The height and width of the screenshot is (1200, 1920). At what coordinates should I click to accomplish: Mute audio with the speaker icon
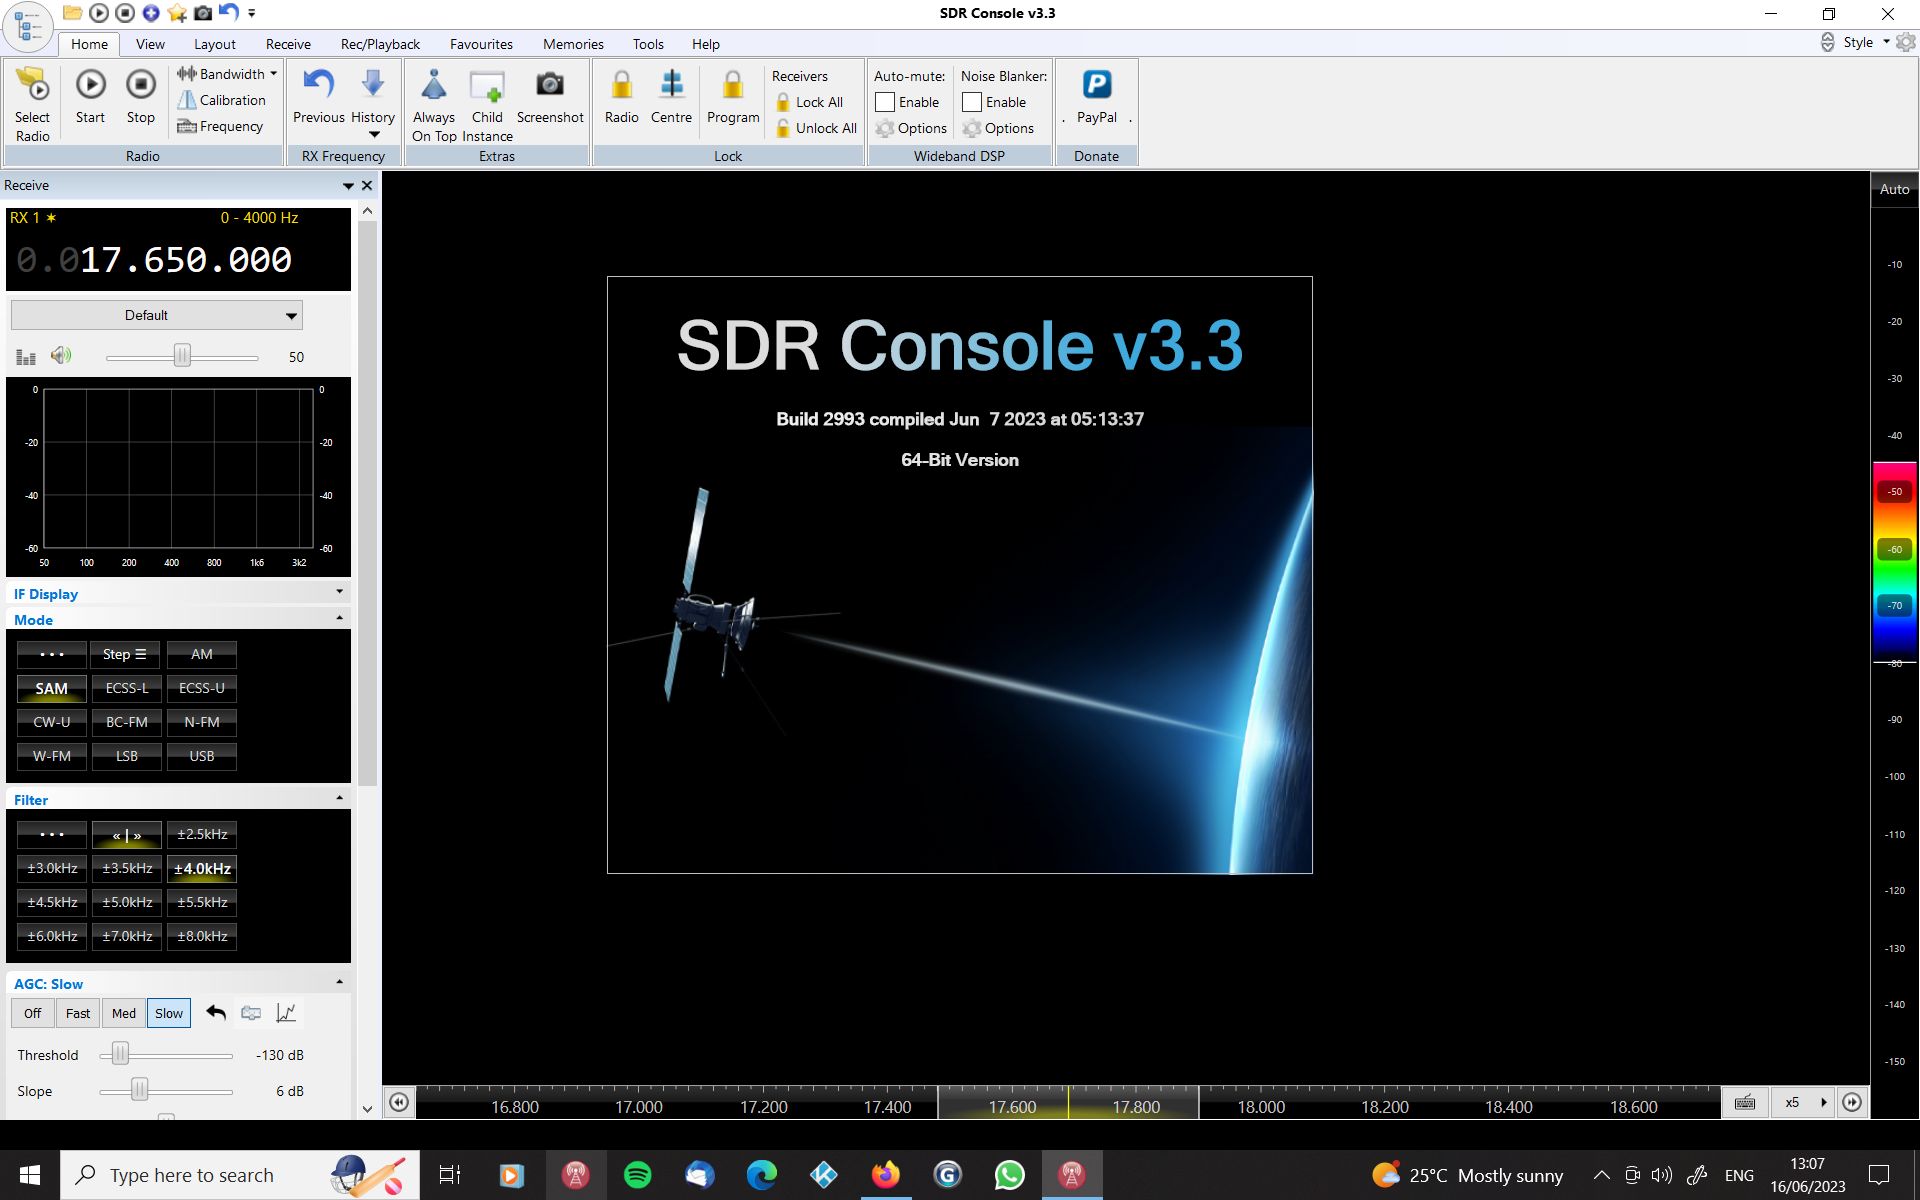(61, 356)
